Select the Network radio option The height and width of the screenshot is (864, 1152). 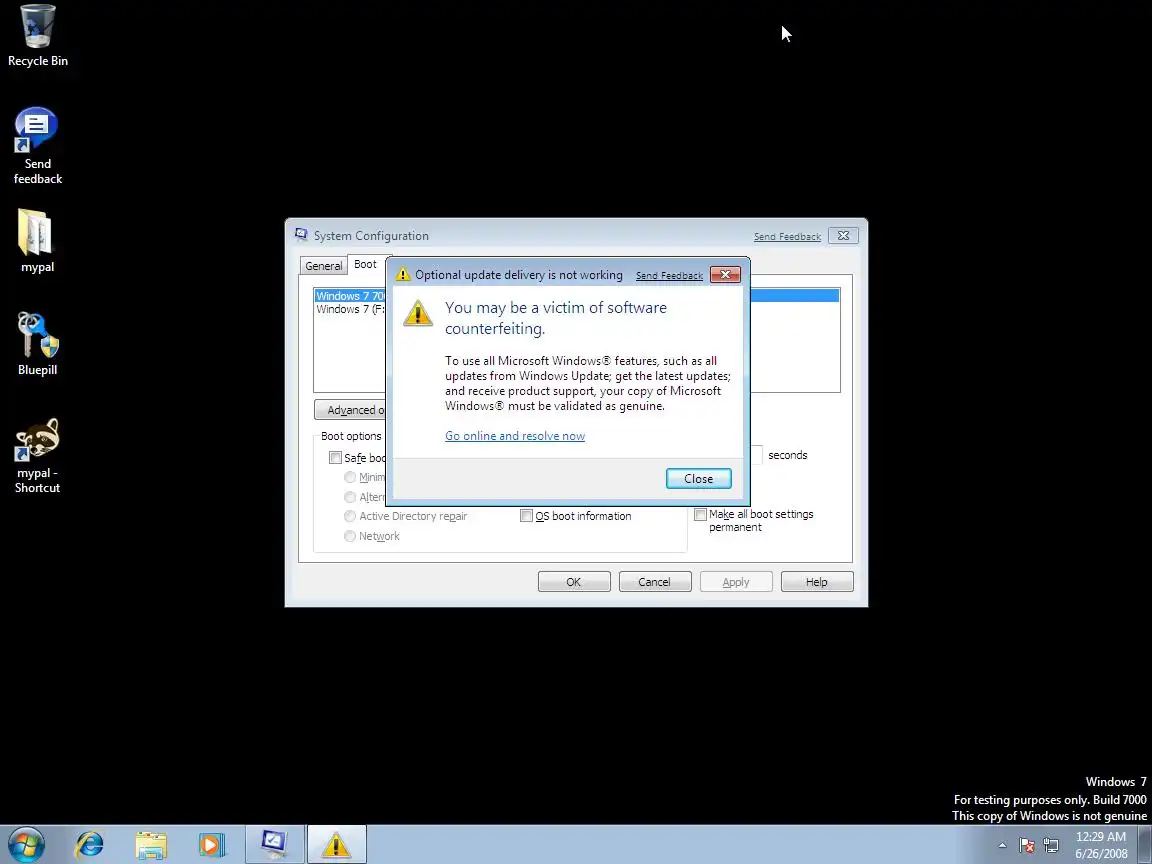(350, 536)
